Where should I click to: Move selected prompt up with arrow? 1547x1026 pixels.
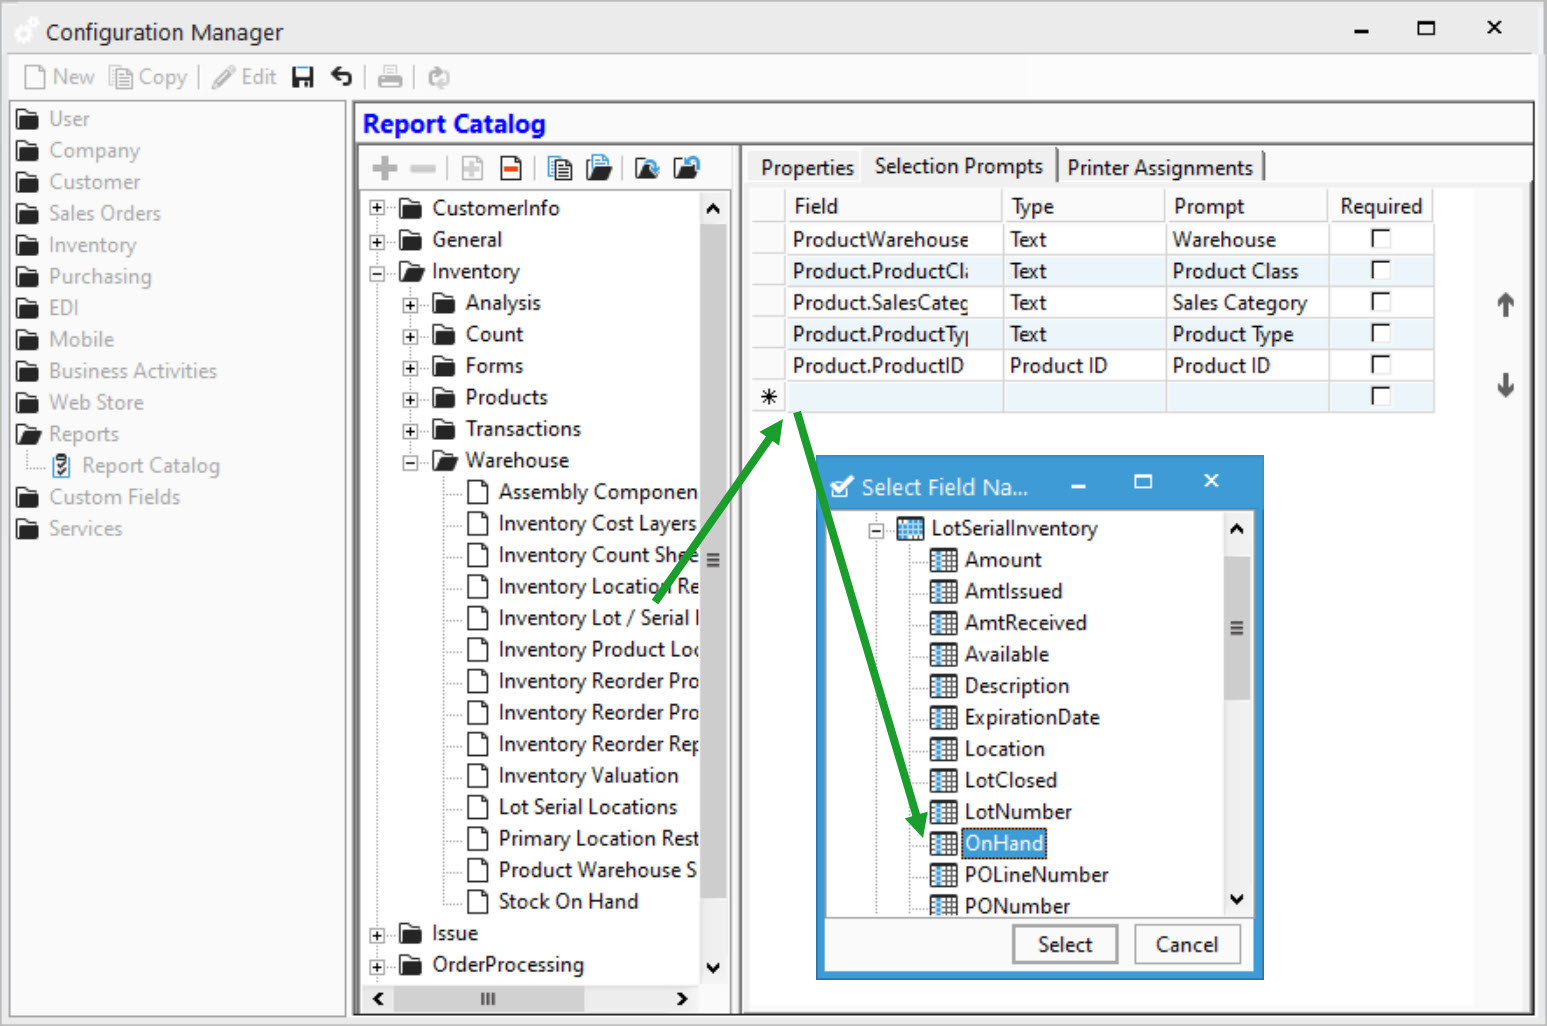click(1505, 305)
